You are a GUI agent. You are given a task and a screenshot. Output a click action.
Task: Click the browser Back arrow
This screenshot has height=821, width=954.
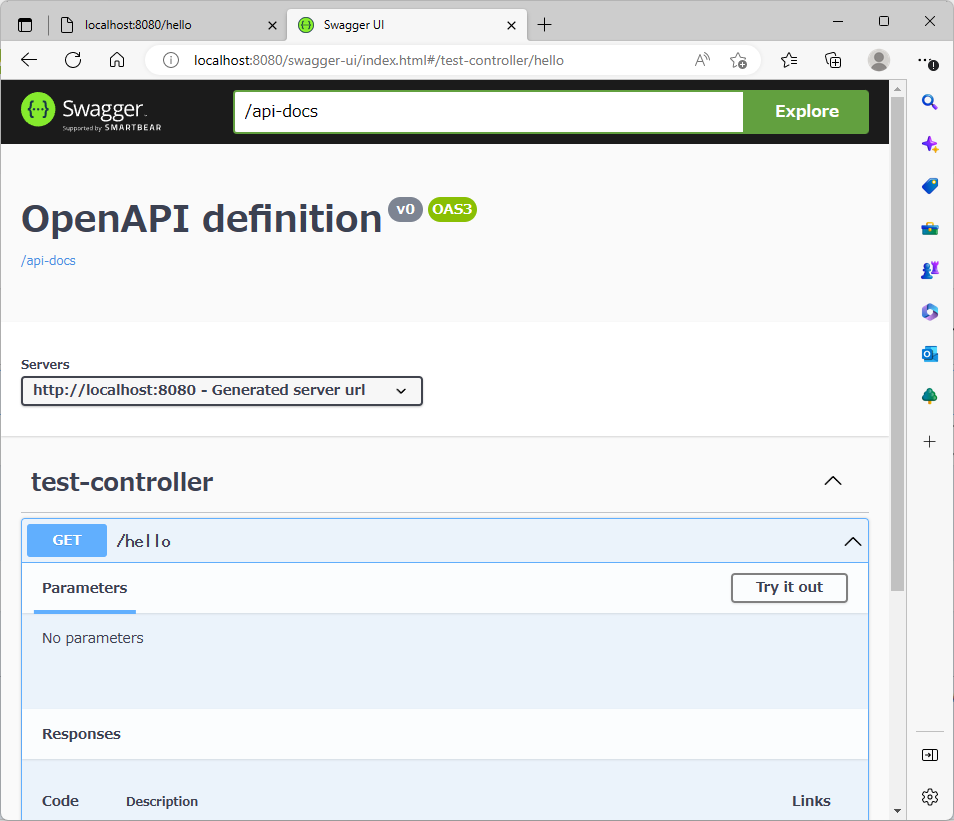click(29, 60)
